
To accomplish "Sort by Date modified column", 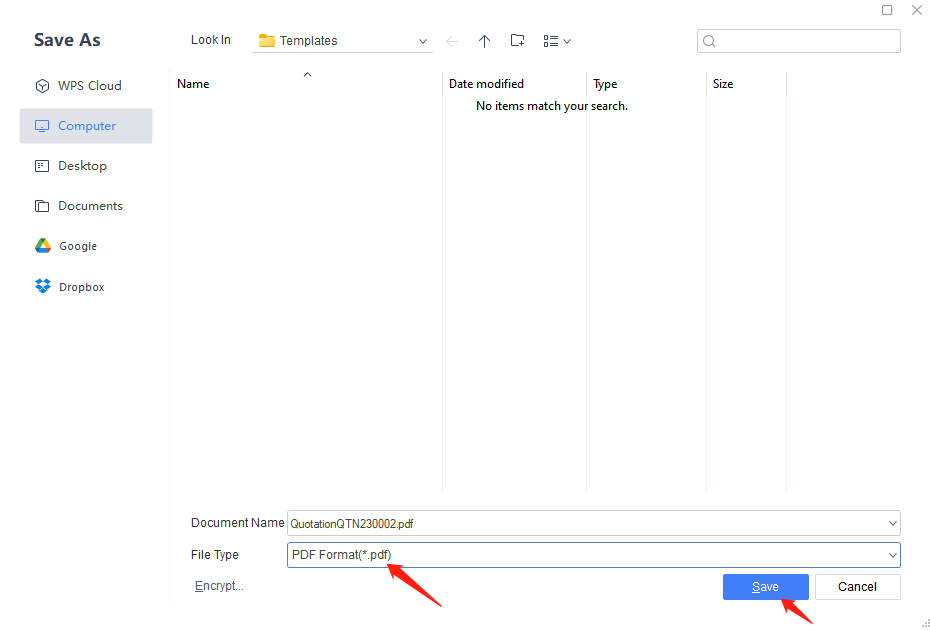I will [486, 84].
